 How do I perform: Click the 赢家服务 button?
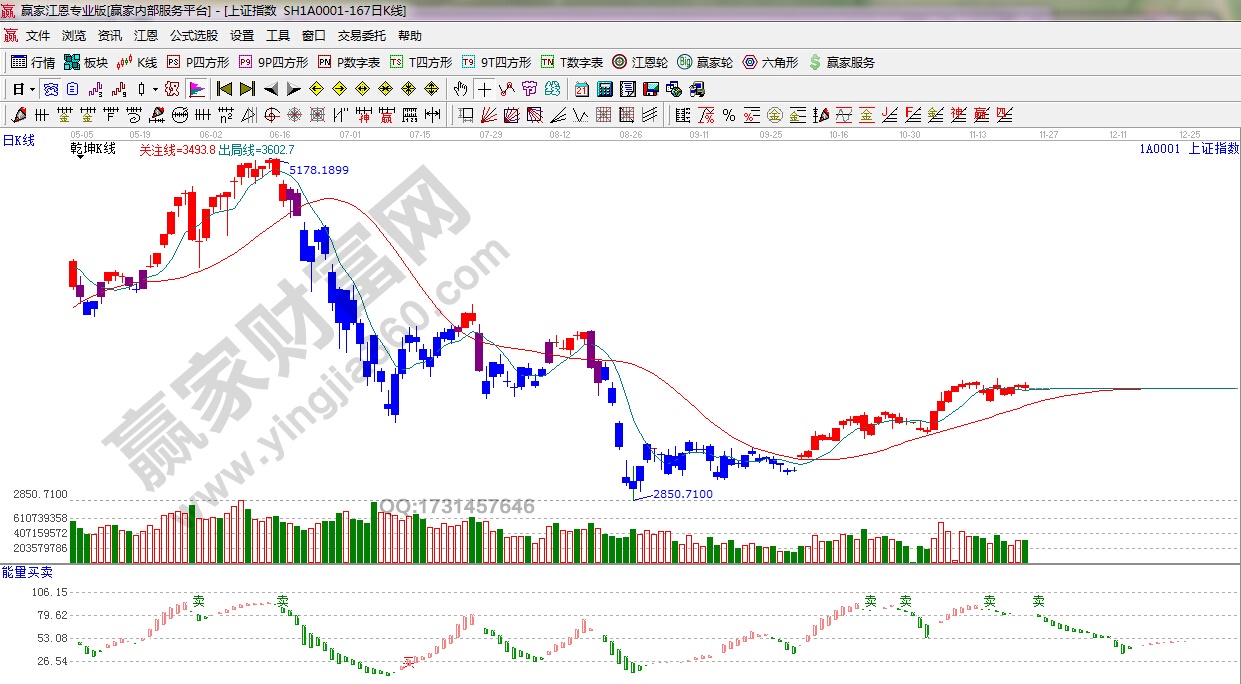841,62
